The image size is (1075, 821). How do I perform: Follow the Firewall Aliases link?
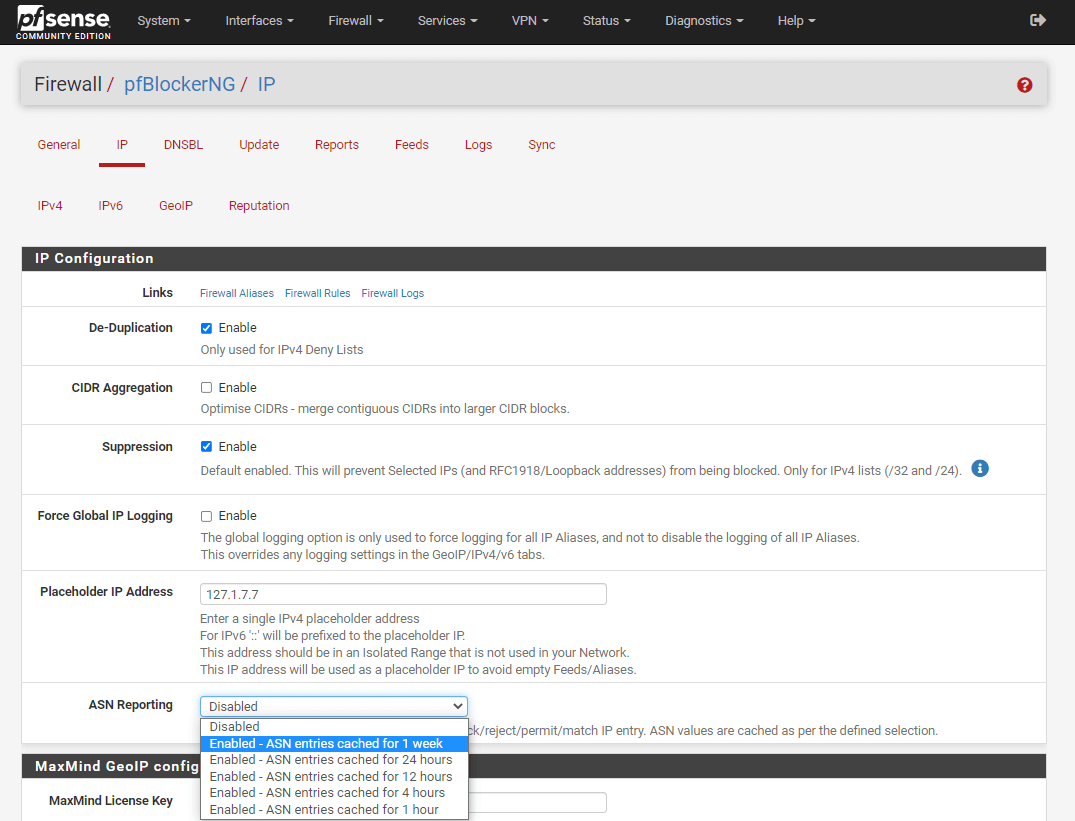[237, 294]
